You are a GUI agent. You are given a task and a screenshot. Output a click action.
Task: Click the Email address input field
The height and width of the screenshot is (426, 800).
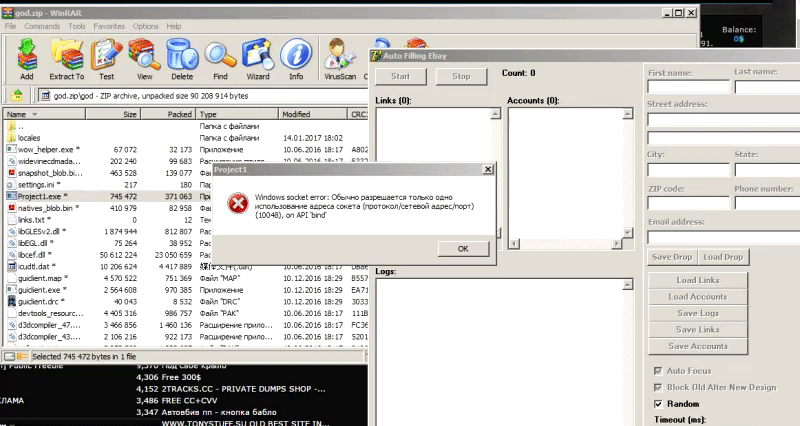pyautogui.click(x=723, y=237)
